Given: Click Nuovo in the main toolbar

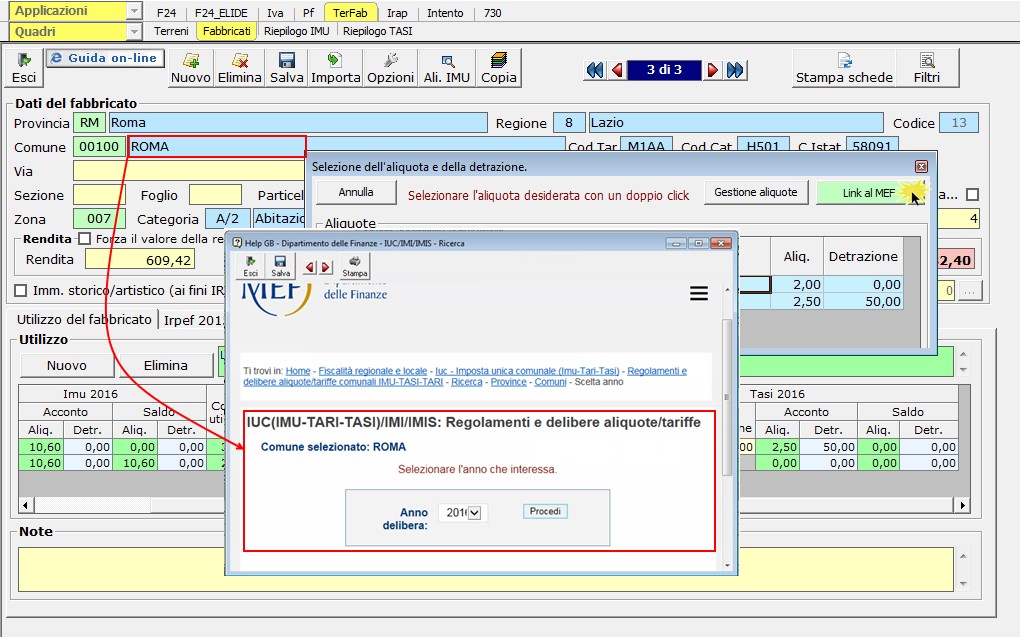Looking at the screenshot, I should click(x=191, y=68).
